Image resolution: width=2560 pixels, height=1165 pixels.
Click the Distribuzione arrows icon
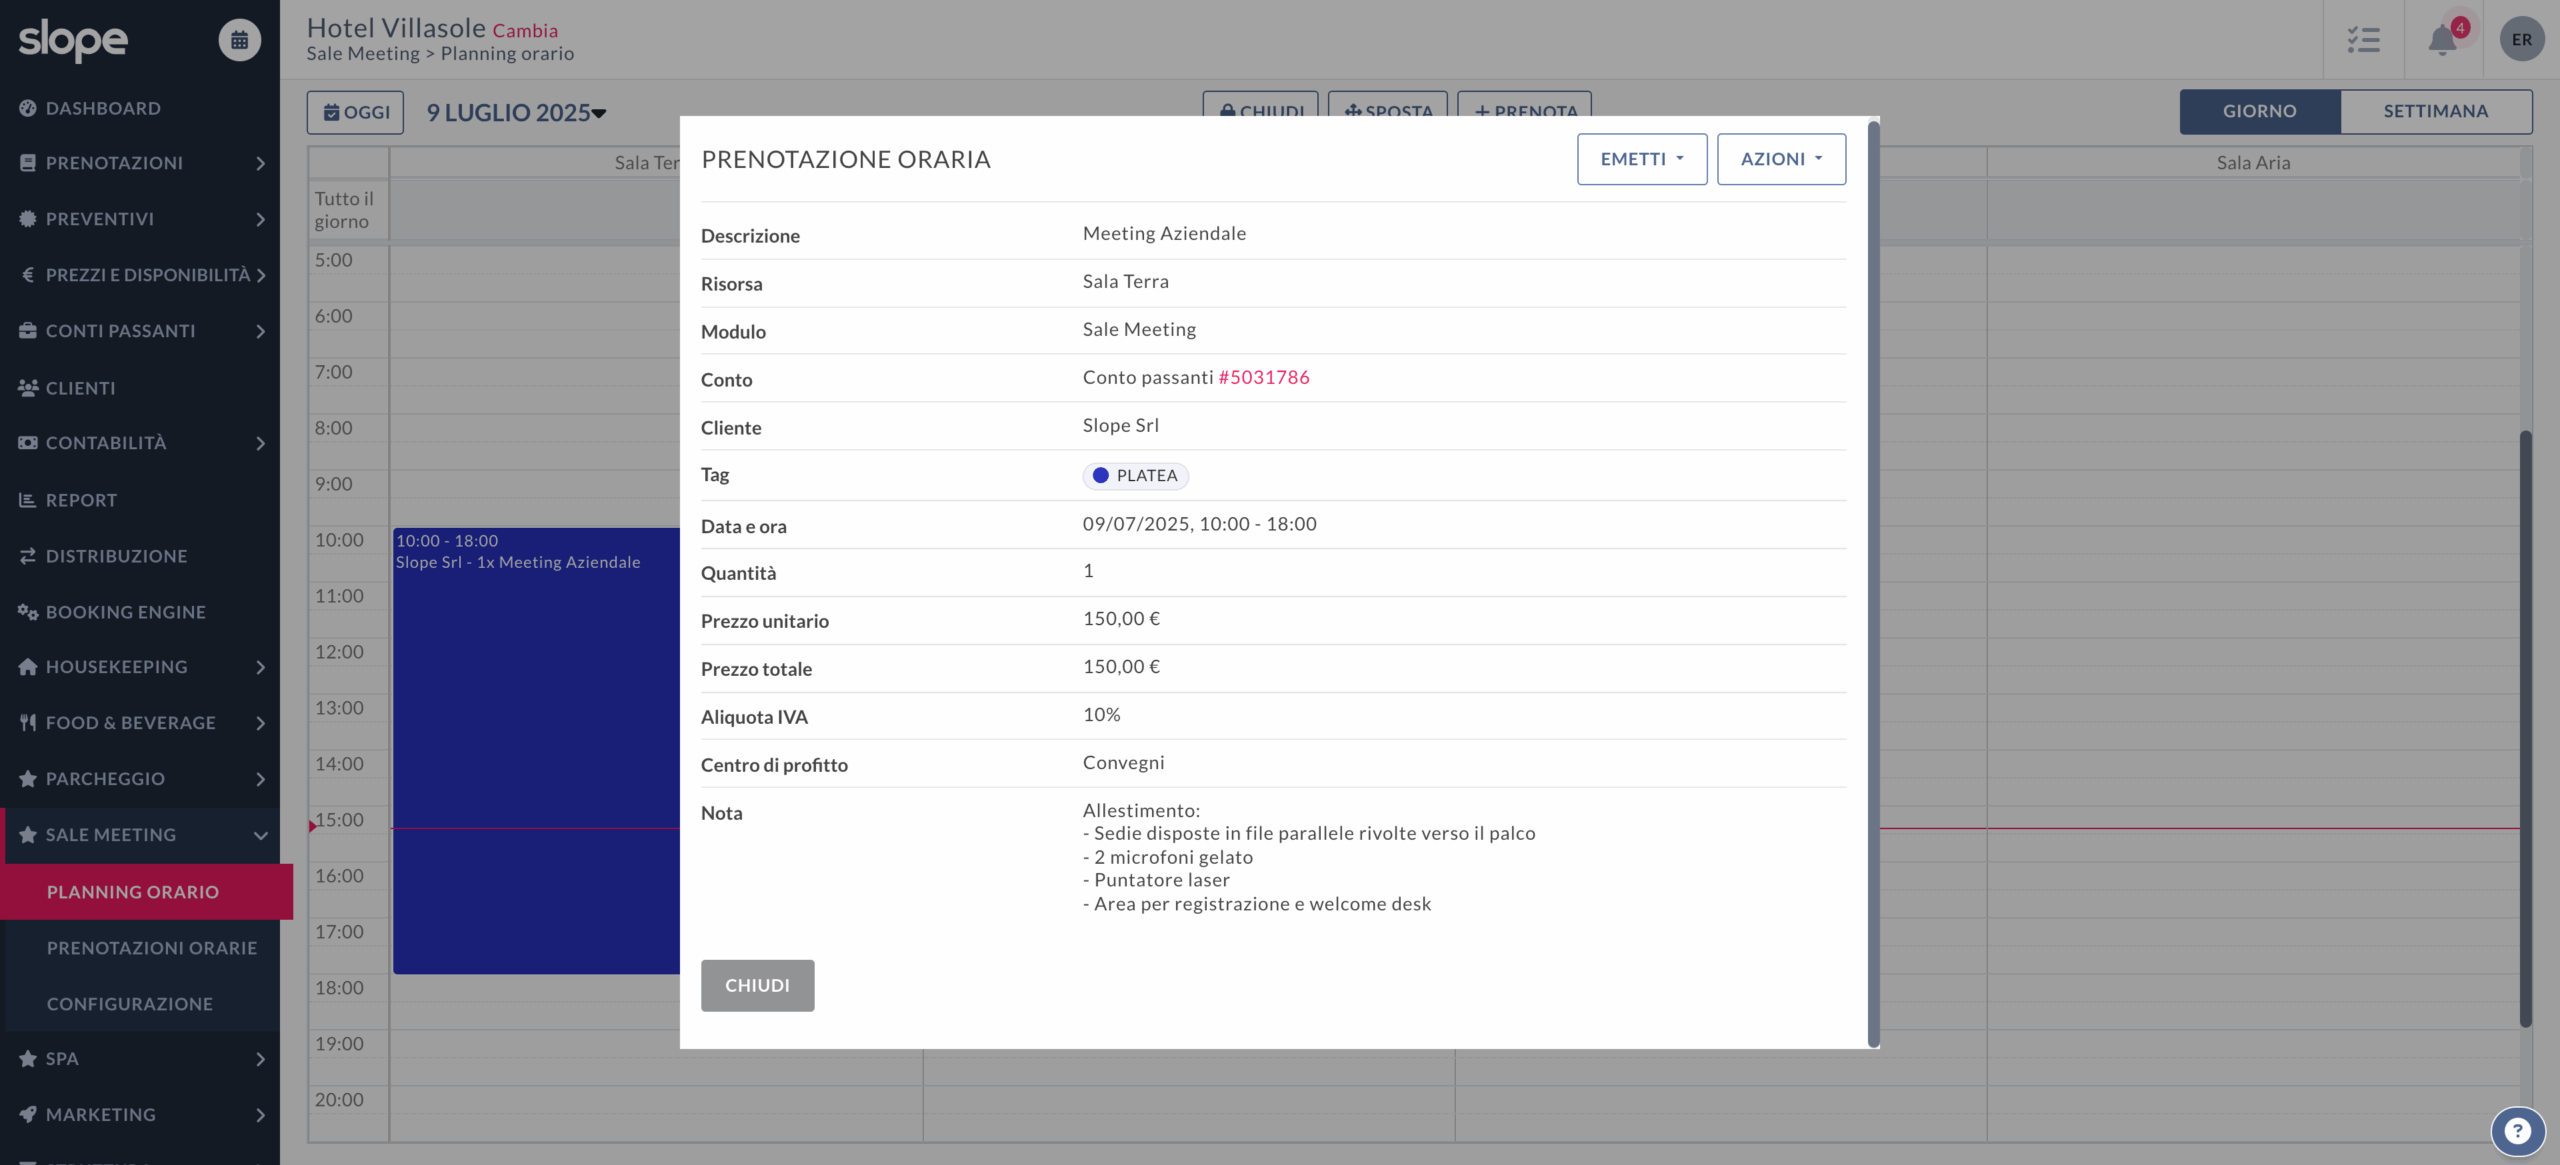tap(28, 556)
